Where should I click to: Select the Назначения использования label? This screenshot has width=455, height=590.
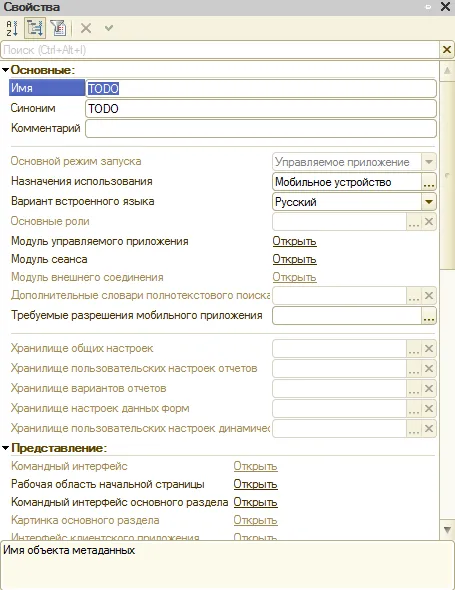[x=82, y=181]
